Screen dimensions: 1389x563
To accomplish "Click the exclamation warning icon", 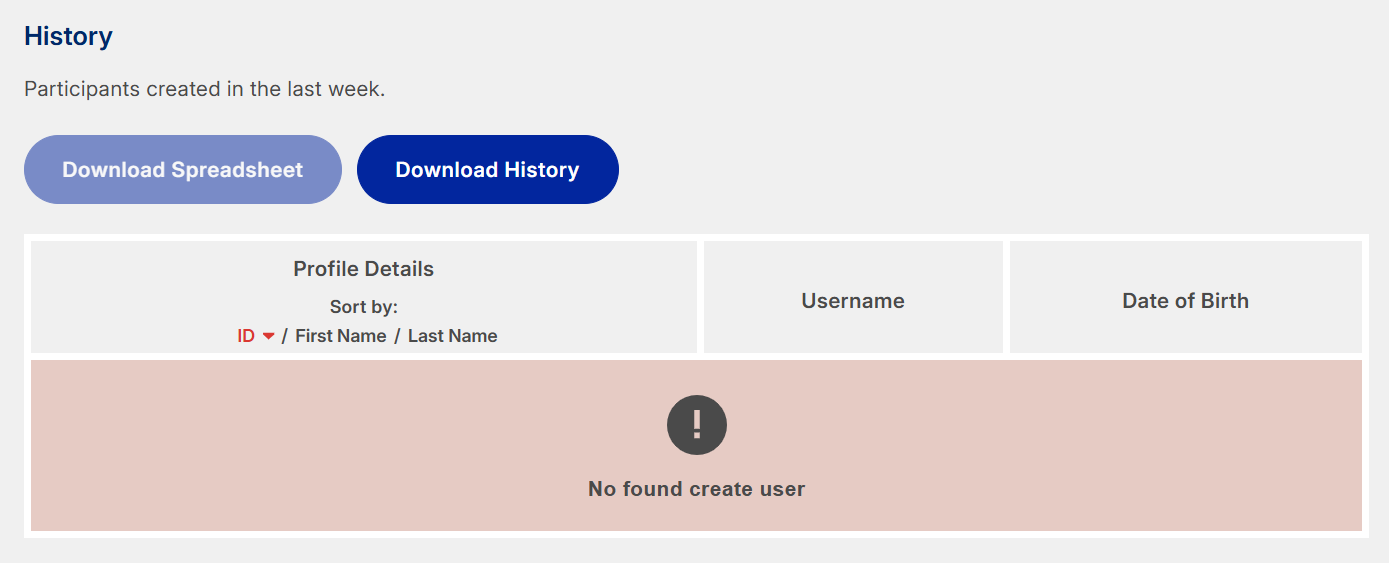I will point(697,425).
